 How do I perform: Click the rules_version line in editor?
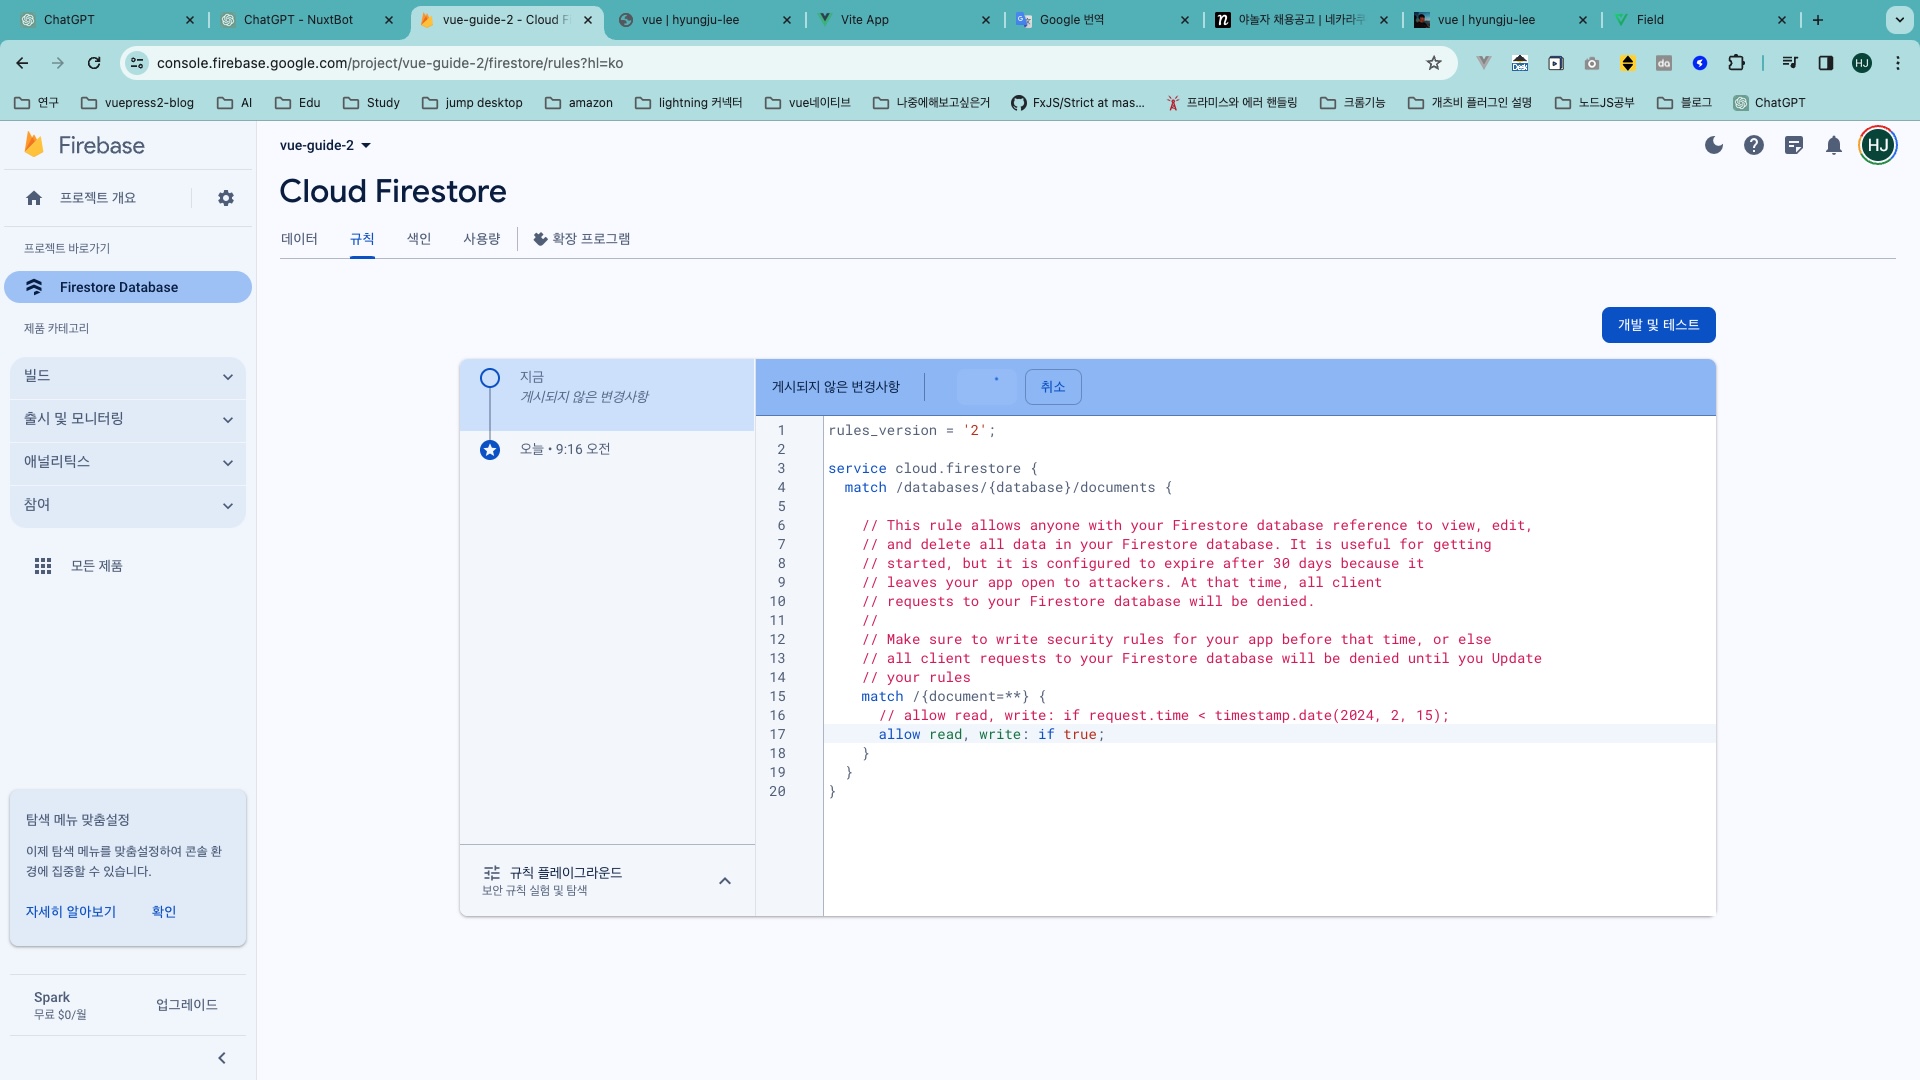[911, 430]
